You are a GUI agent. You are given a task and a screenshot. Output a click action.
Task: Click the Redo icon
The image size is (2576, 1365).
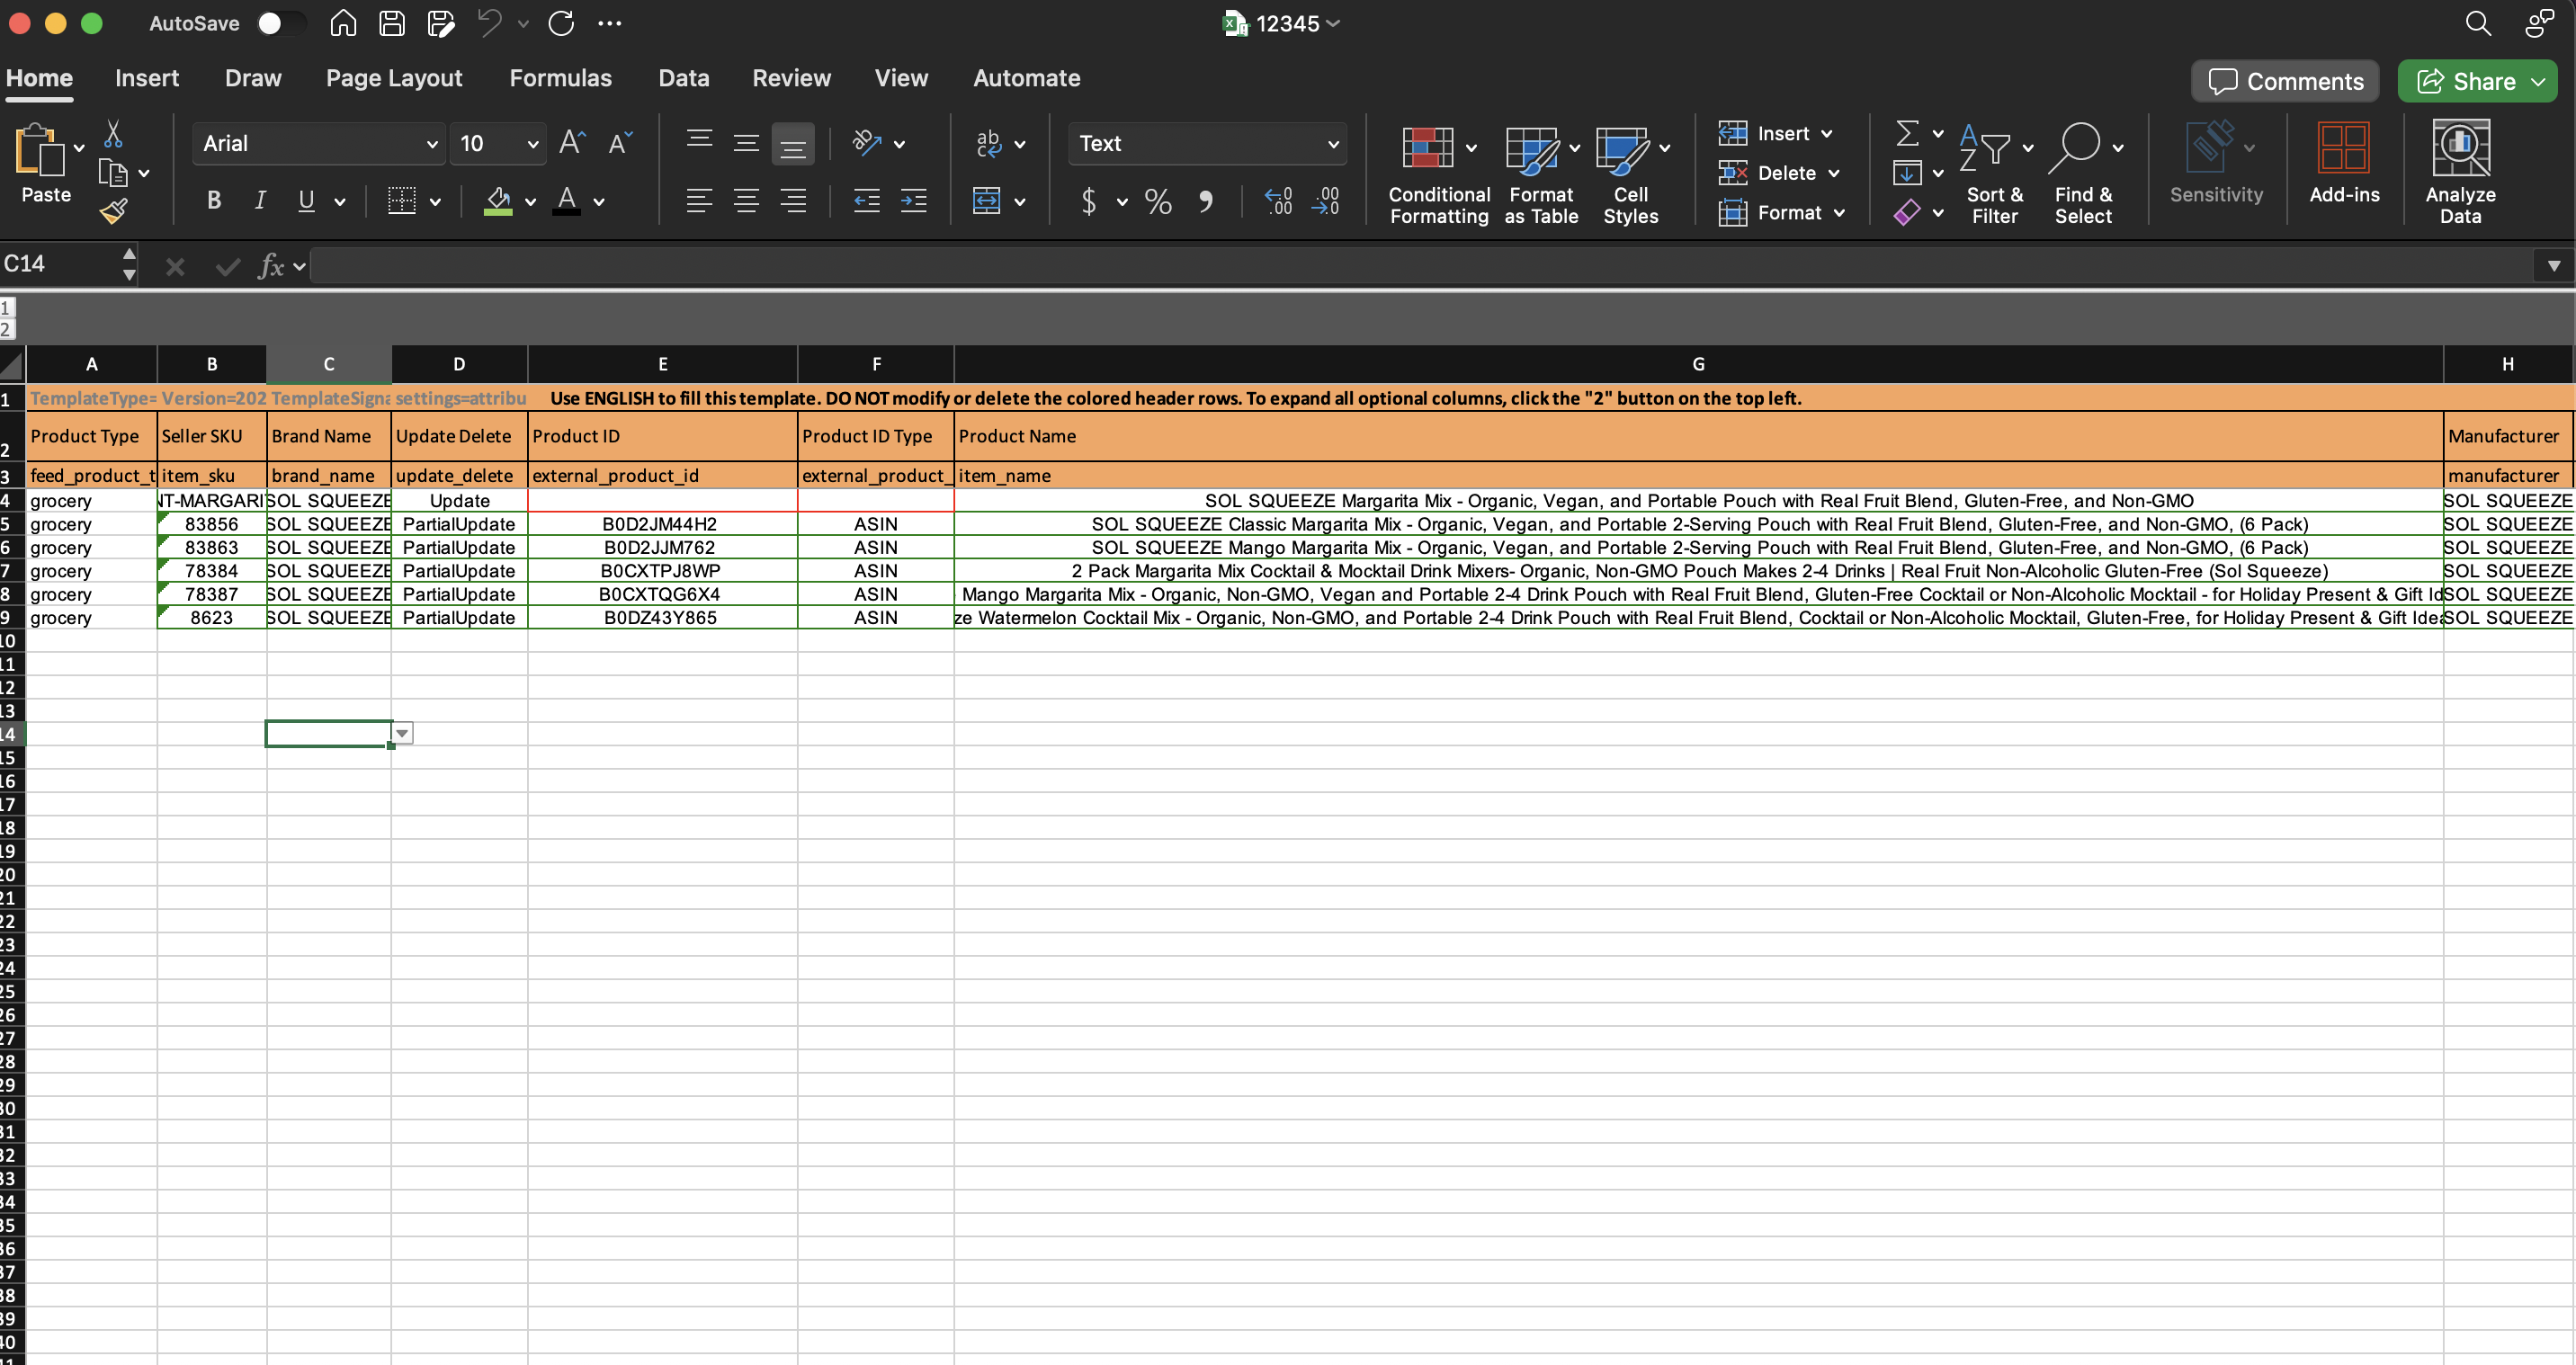coord(561,23)
